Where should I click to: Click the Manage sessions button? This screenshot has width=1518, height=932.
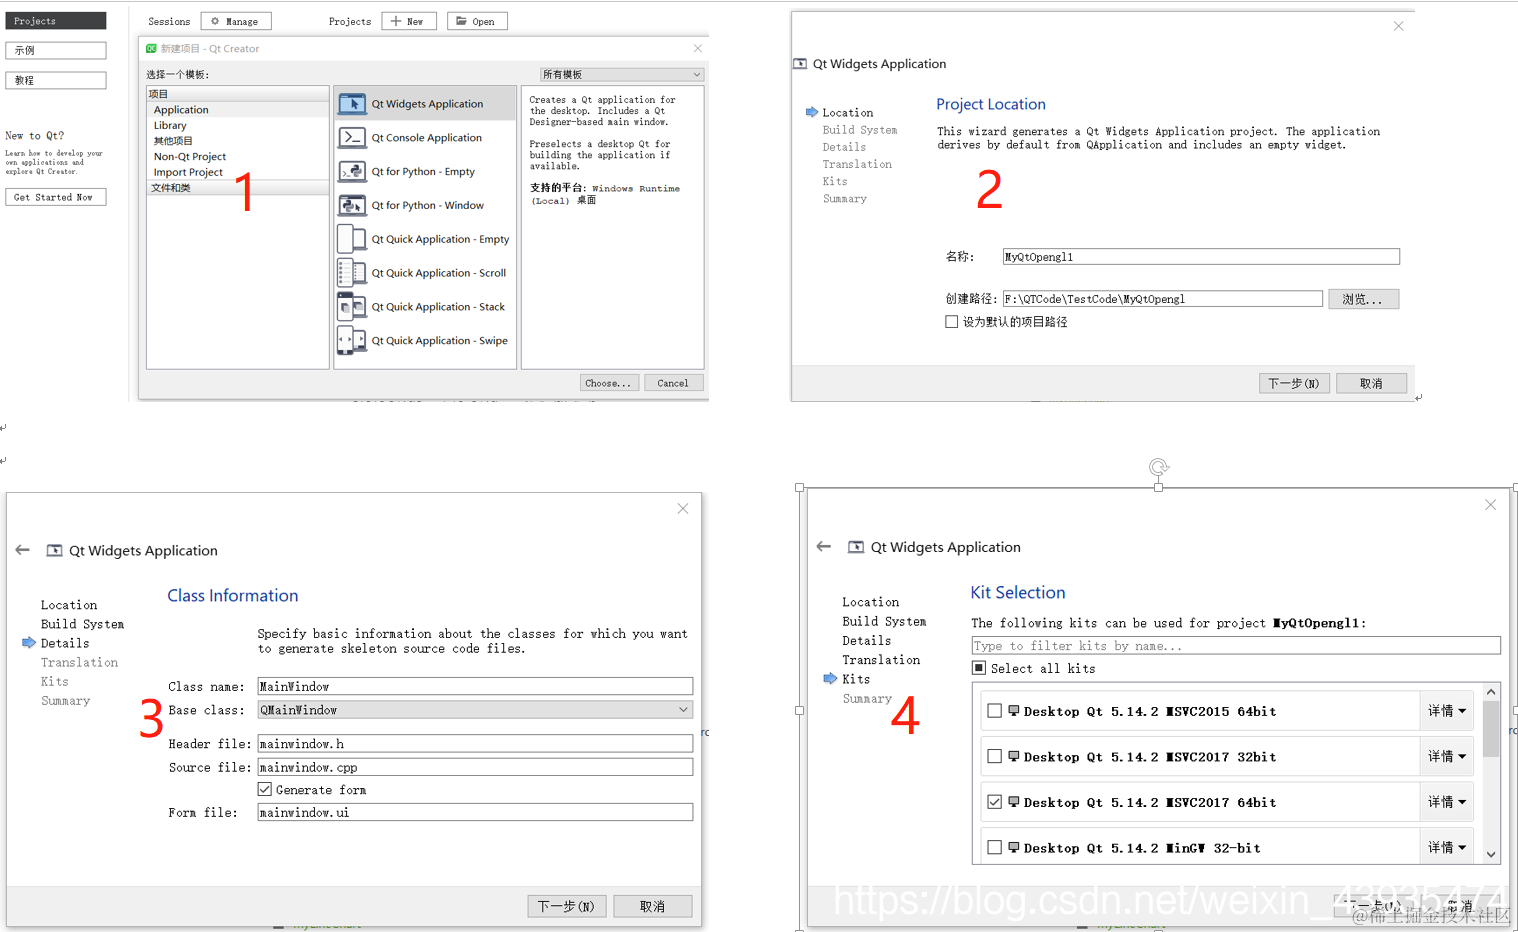point(236,21)
